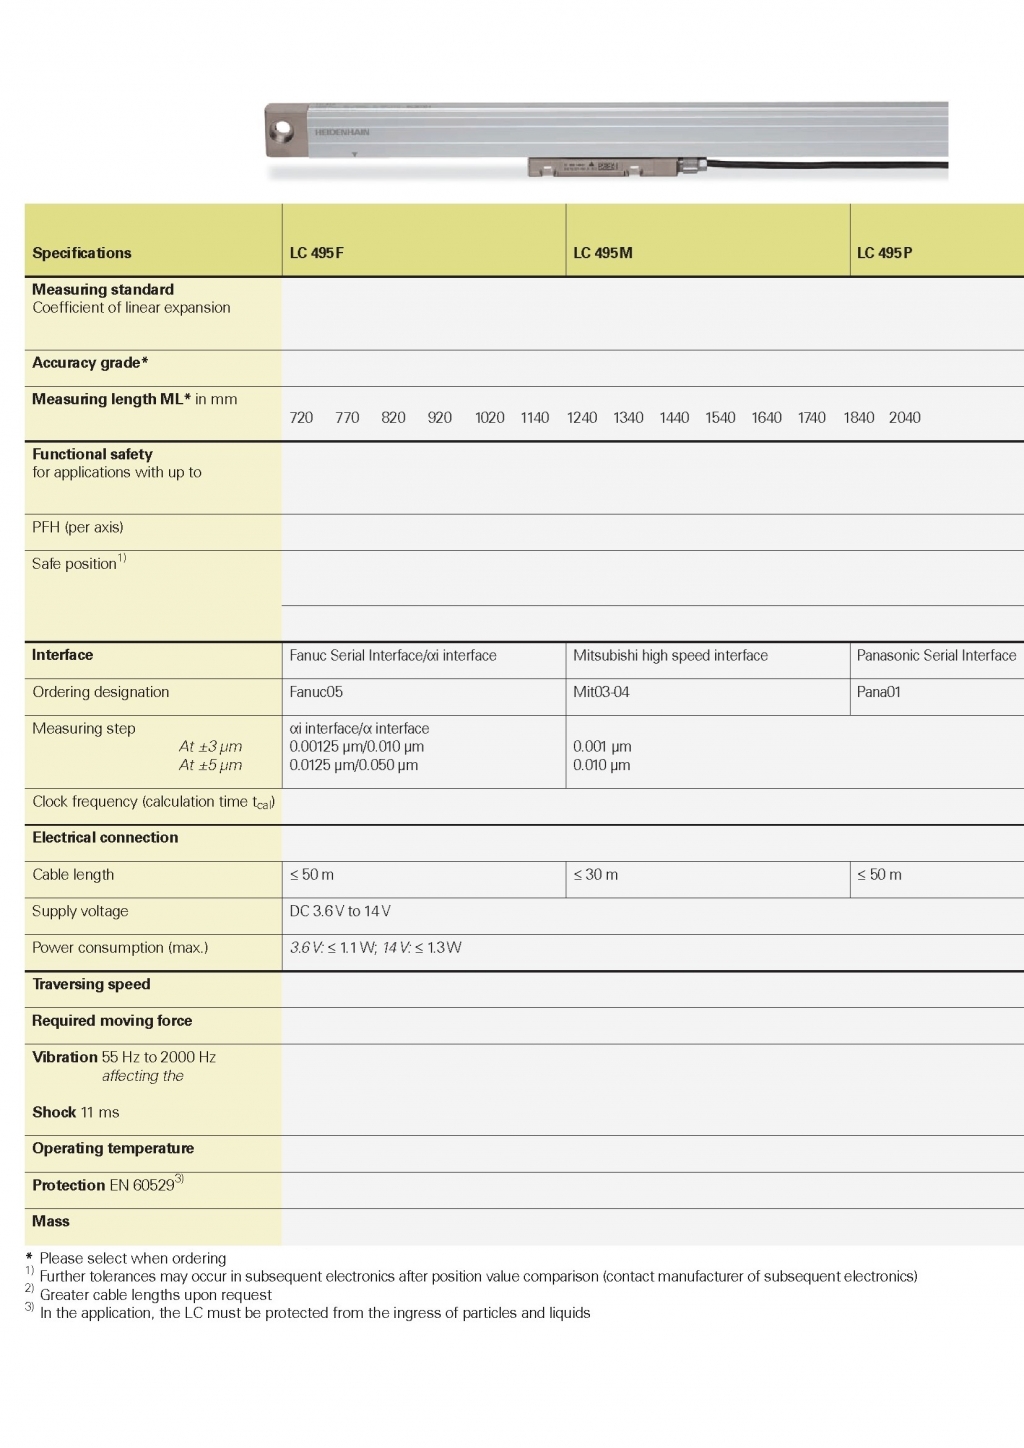Select the 'Pana01' ordering designation
This screenshot has width=1024, height=1448.
(879, 692)
